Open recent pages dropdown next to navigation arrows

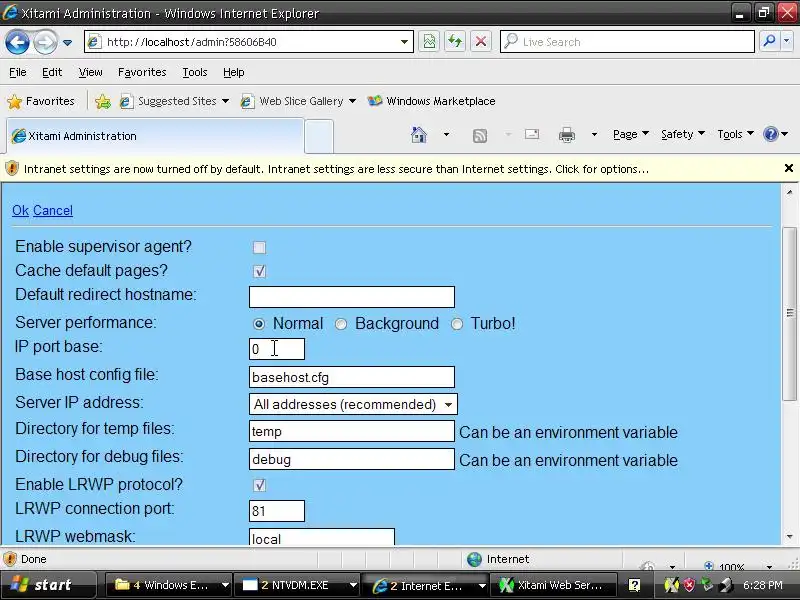(x=67, y=43)
